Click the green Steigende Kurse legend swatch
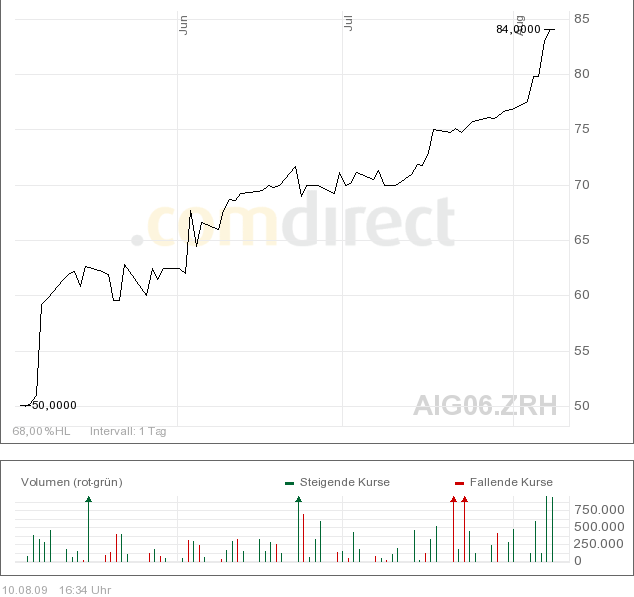Viewport: 634px width, 597px height. (x=289, y=483)
